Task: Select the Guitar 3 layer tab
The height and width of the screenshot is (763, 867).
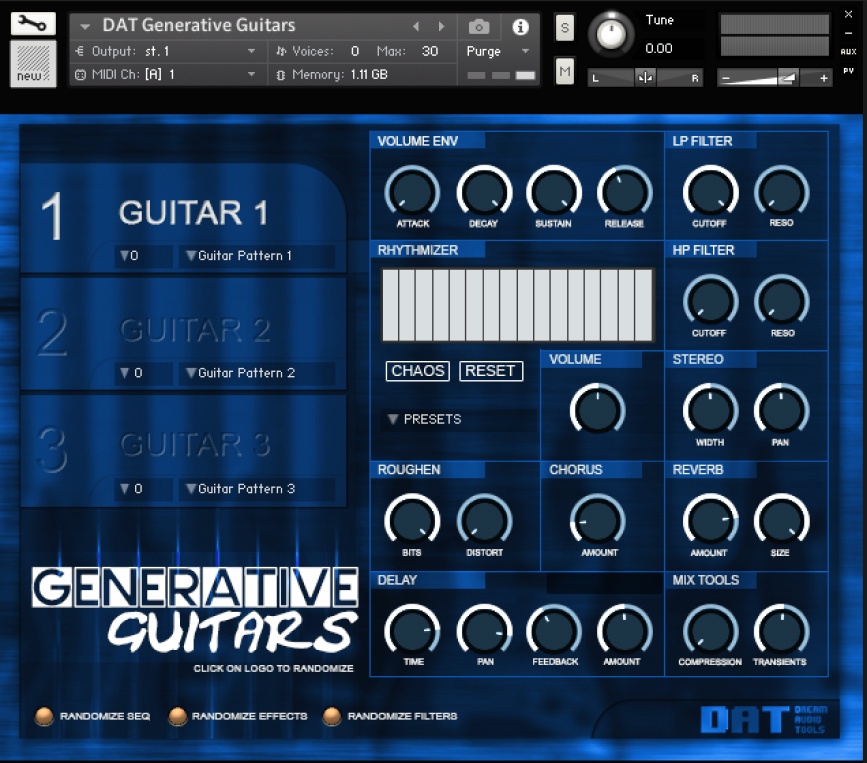Action: coord(183,445)
